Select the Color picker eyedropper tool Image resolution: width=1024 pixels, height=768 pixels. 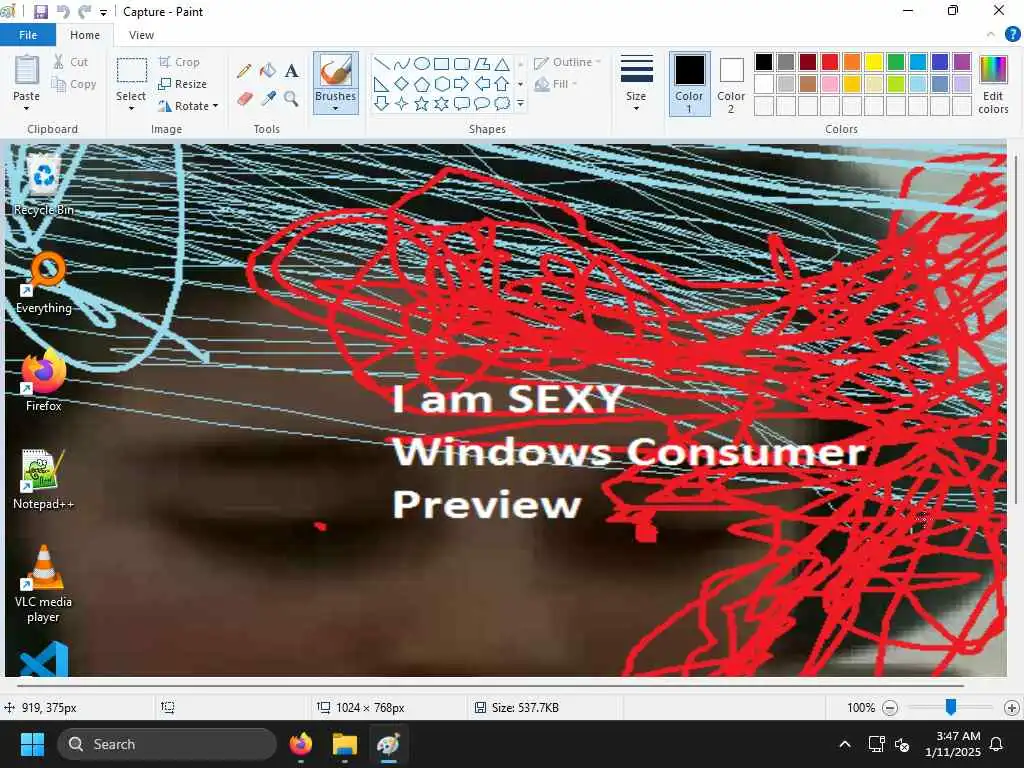(x=268, y=99)
